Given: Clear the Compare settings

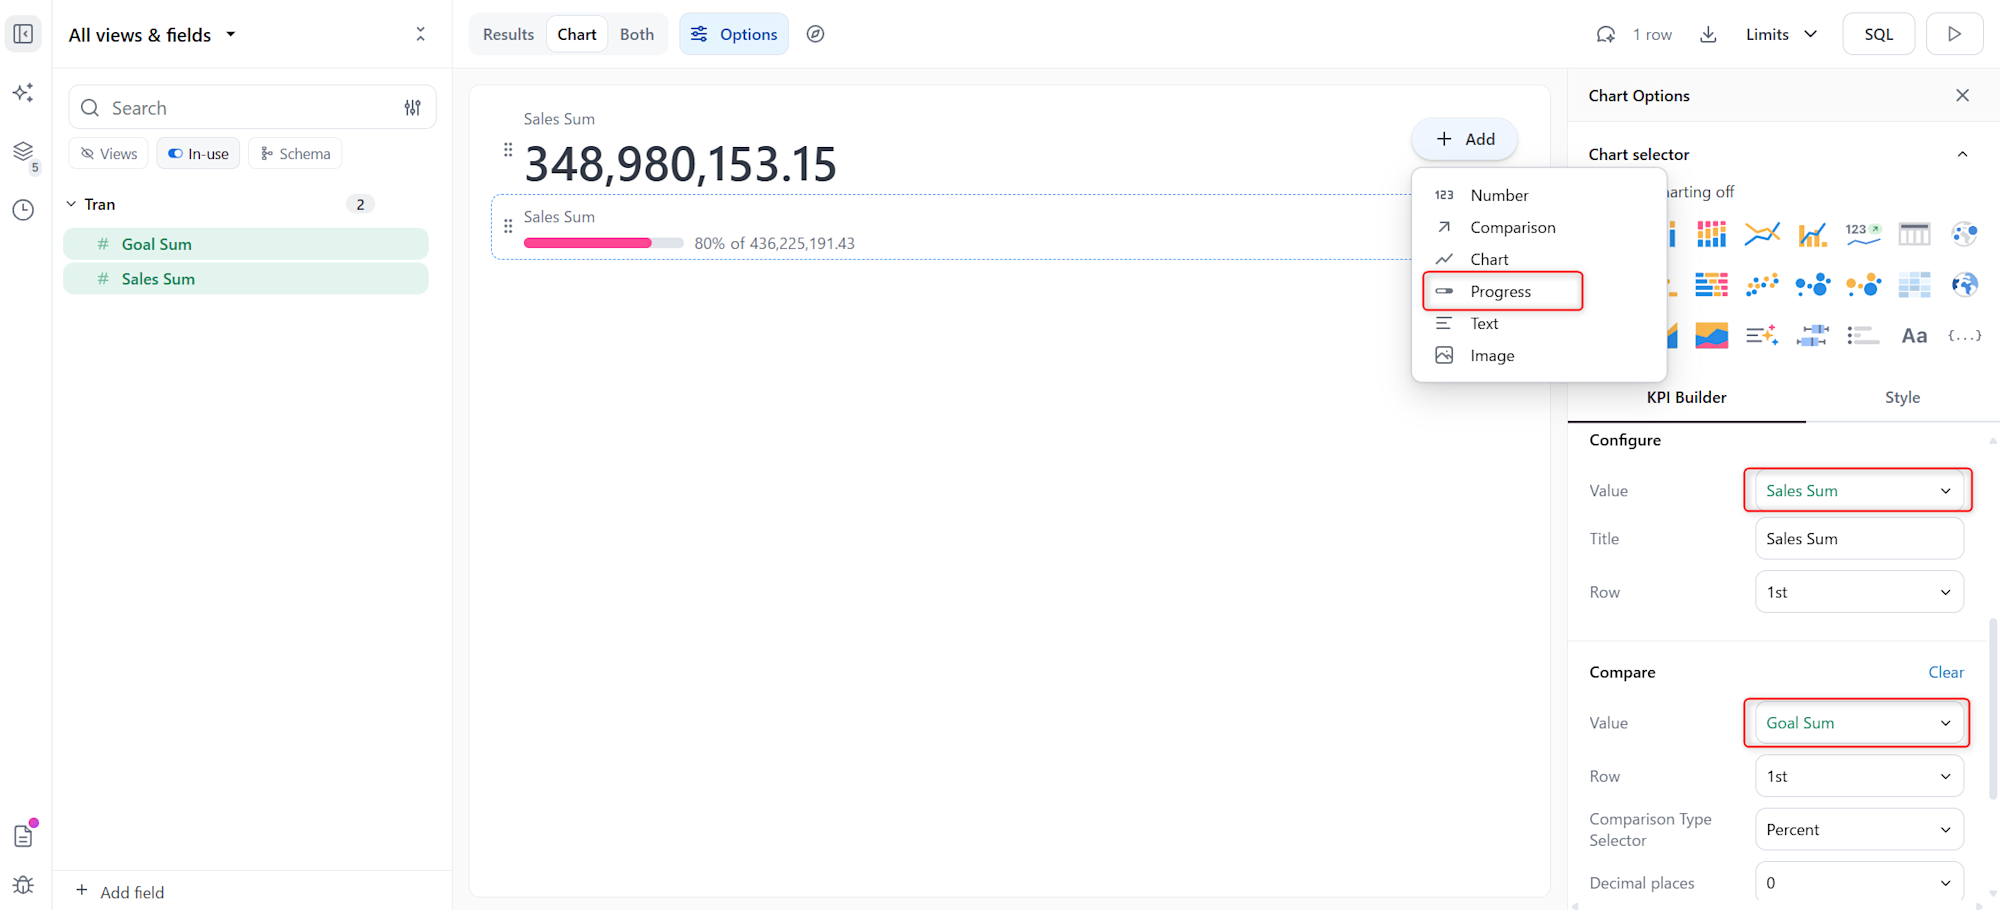Looking at the screenshot, I should (x=1946, y=672).
